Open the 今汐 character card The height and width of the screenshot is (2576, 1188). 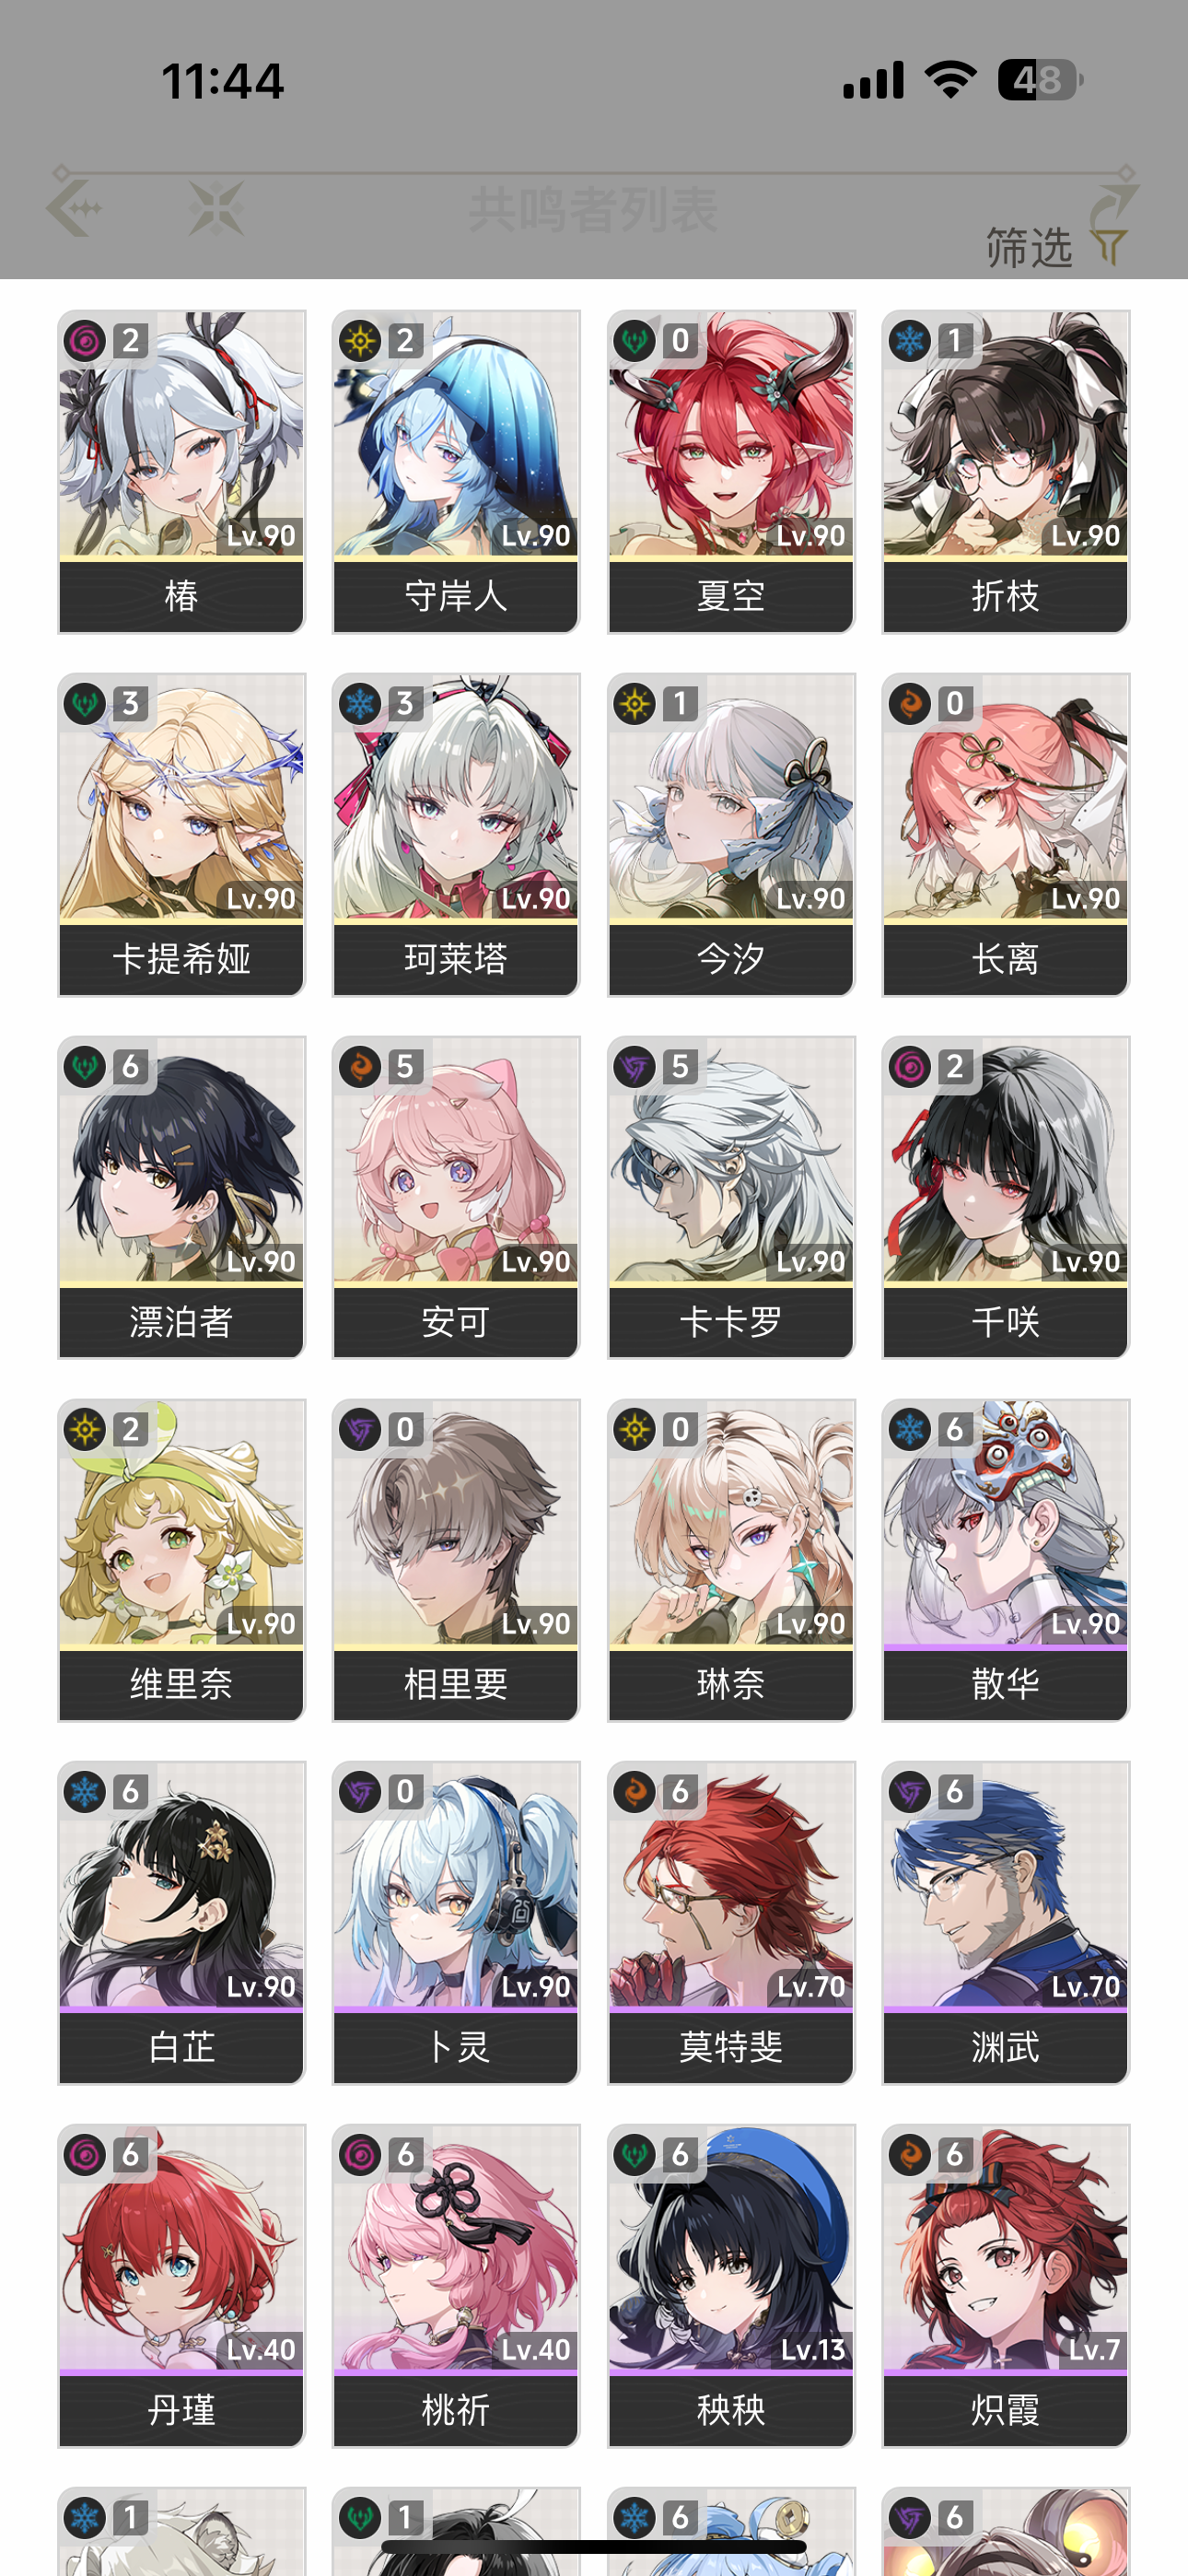click(731, 834)
